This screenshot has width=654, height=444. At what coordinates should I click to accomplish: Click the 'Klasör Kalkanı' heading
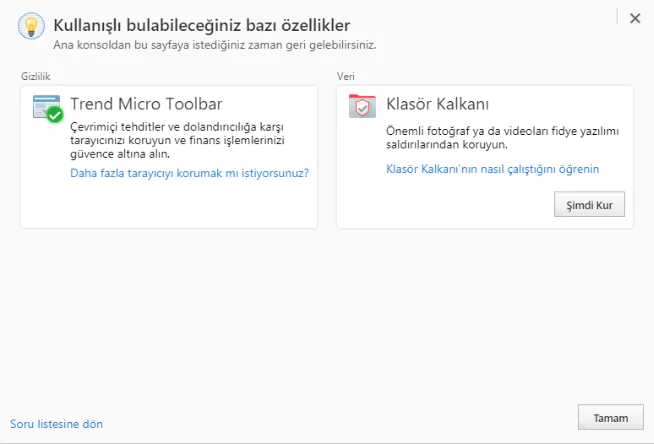tap(437, 104)
